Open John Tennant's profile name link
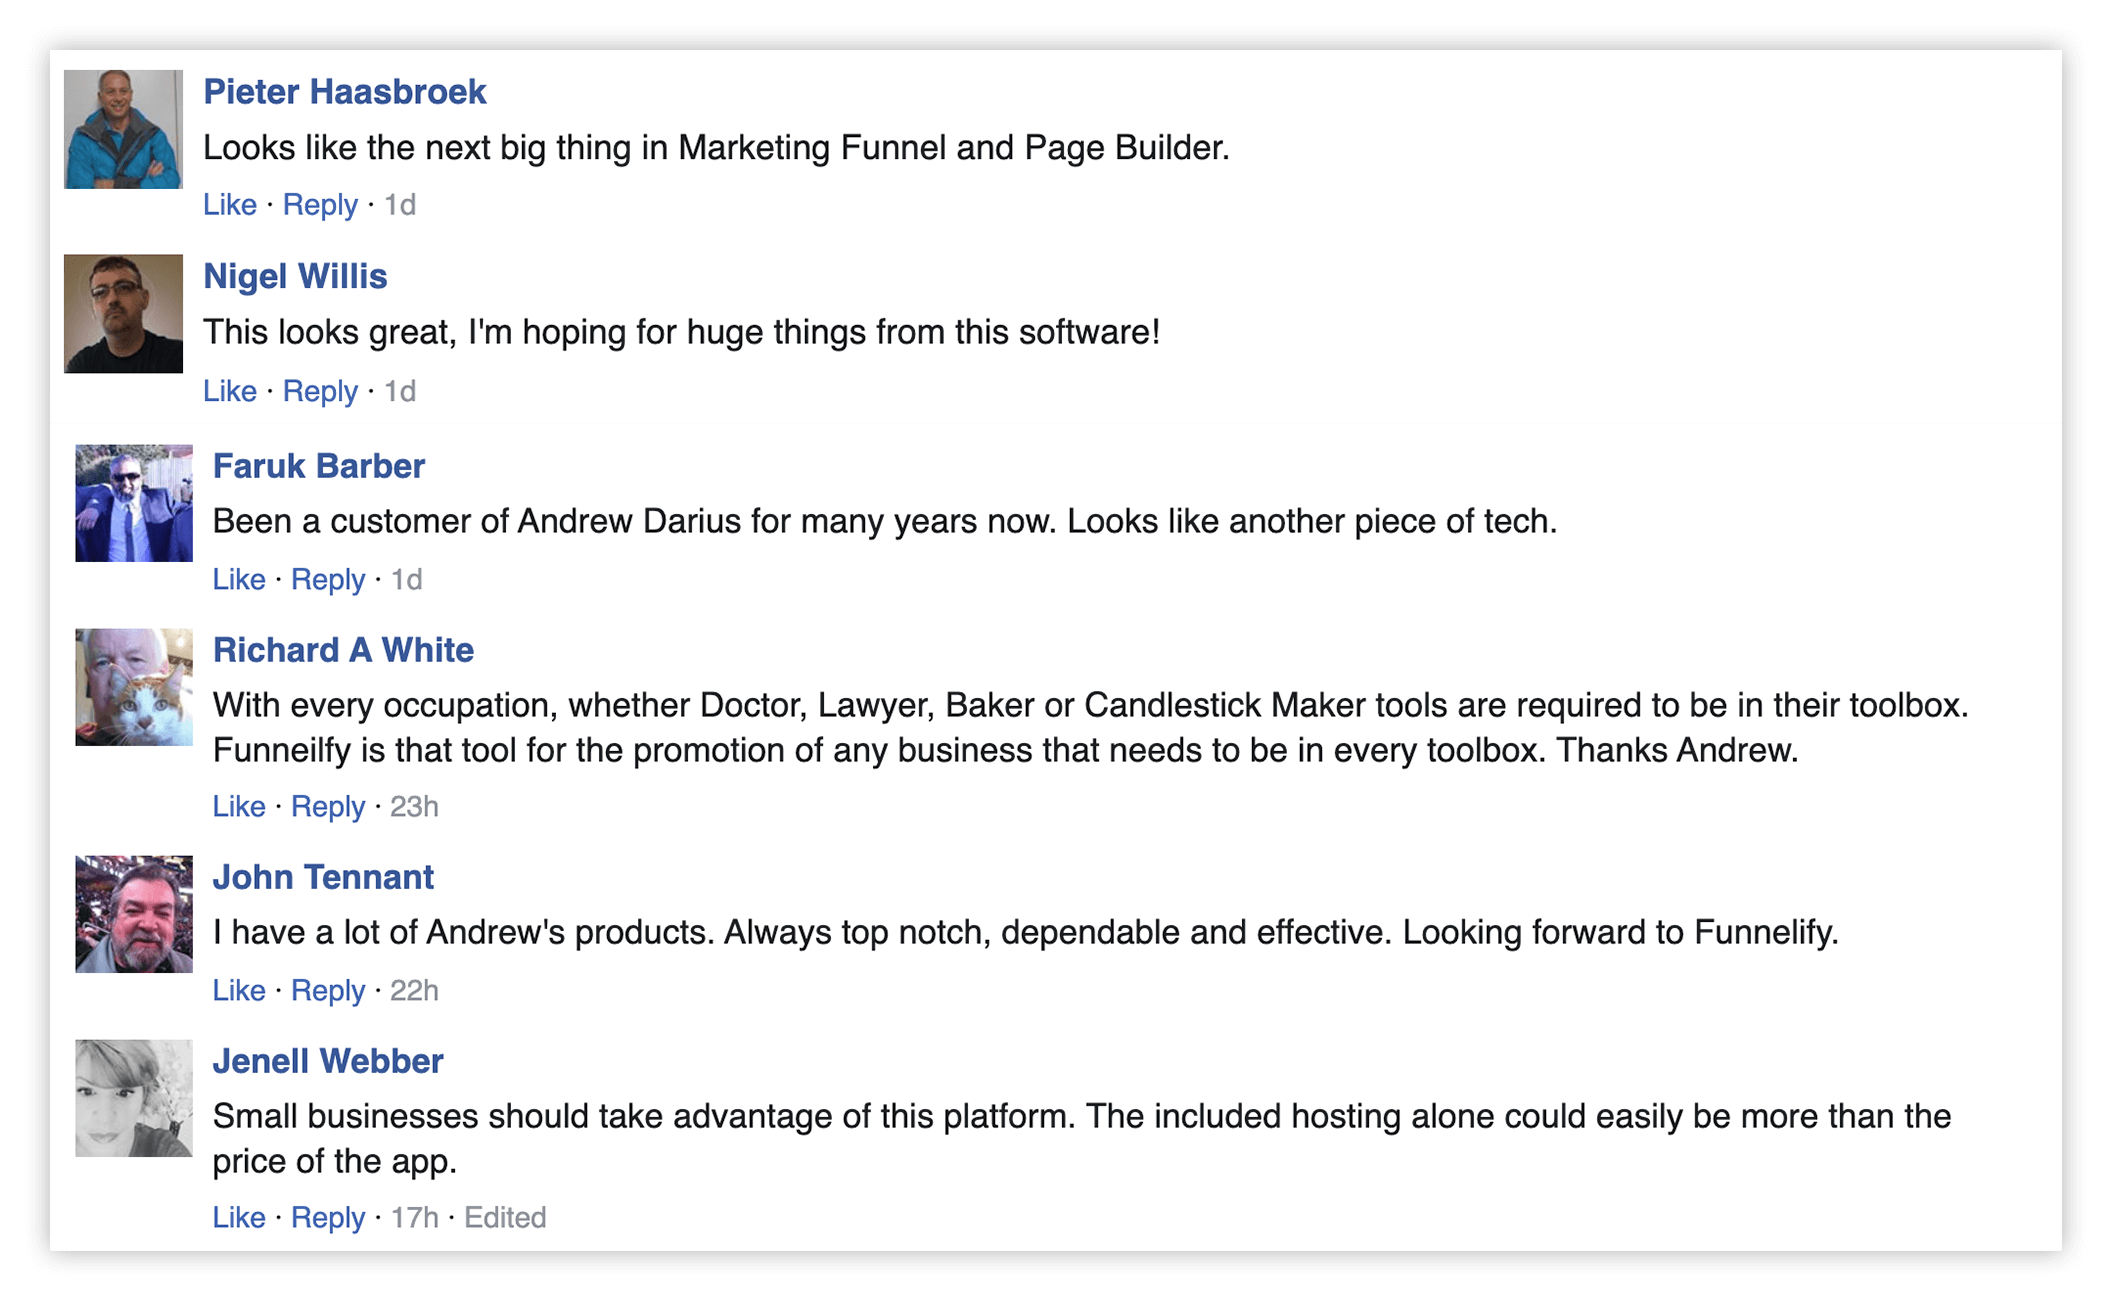 [323, 877]
